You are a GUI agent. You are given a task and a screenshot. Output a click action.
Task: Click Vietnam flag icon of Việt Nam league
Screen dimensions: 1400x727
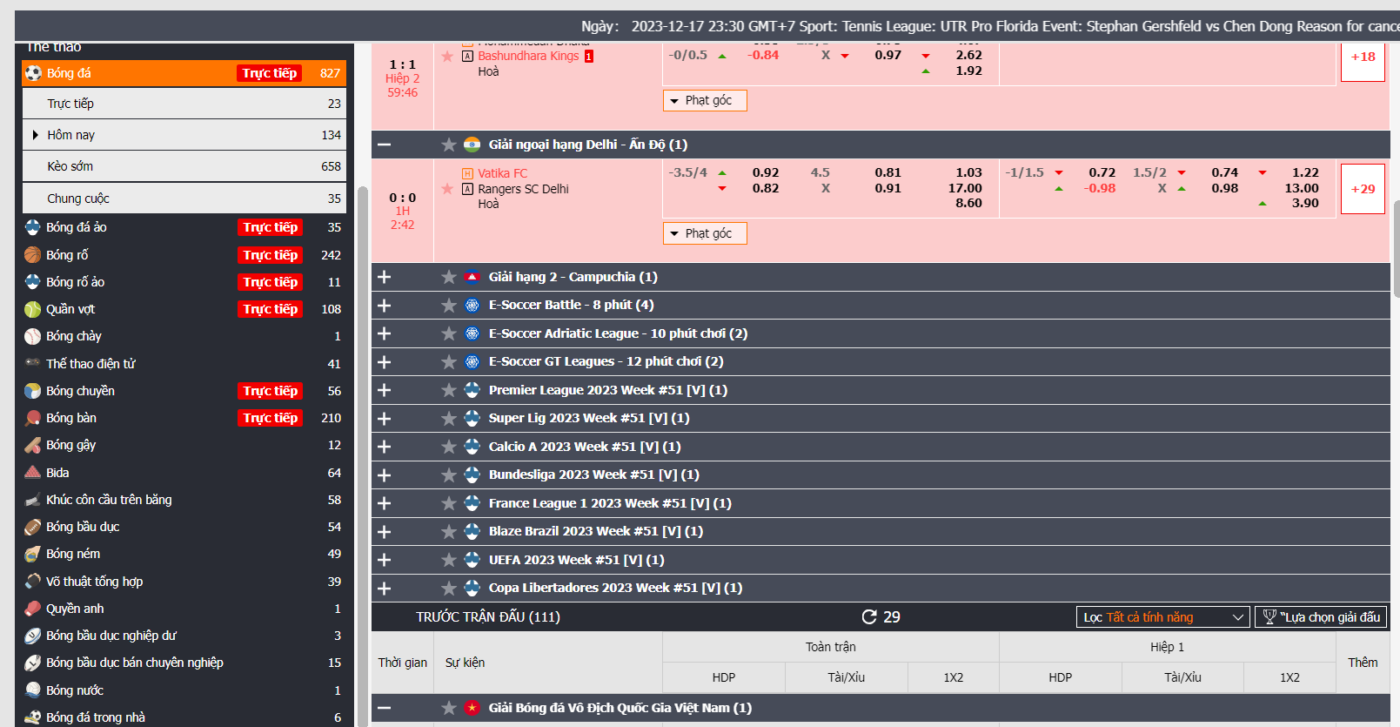click(472, 708)
